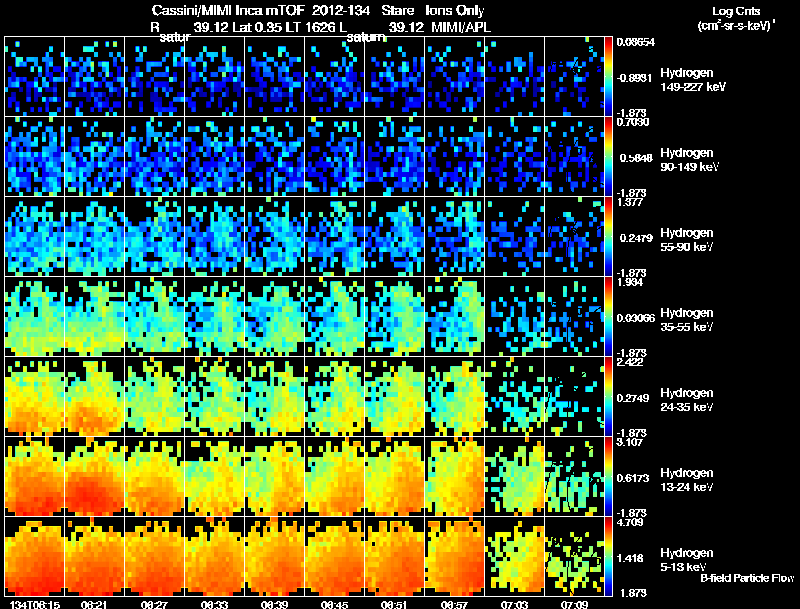Click the 'Log Cnts' scale heading

736,11
